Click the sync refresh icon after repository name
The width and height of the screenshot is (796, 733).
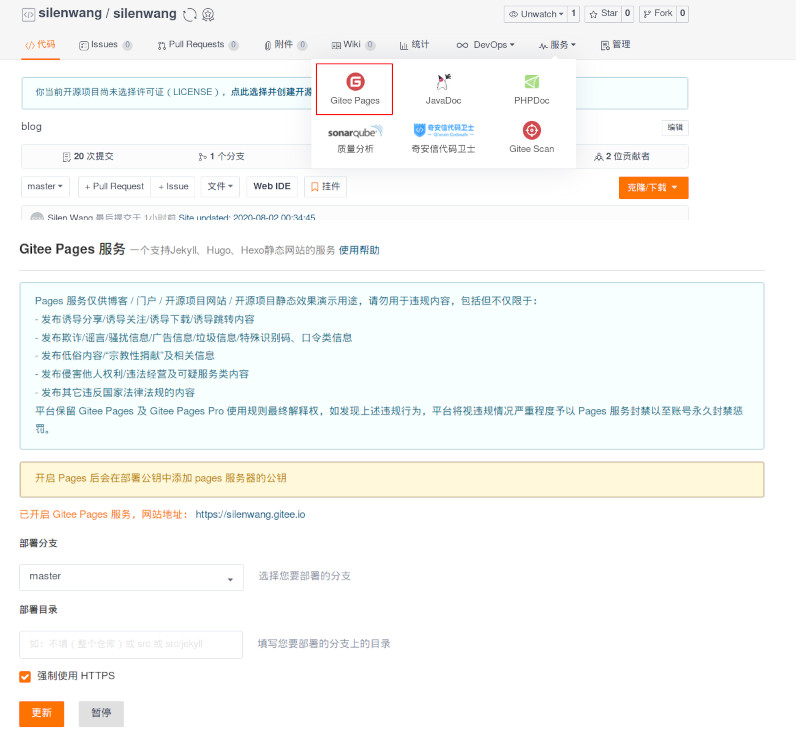point(189,15)
